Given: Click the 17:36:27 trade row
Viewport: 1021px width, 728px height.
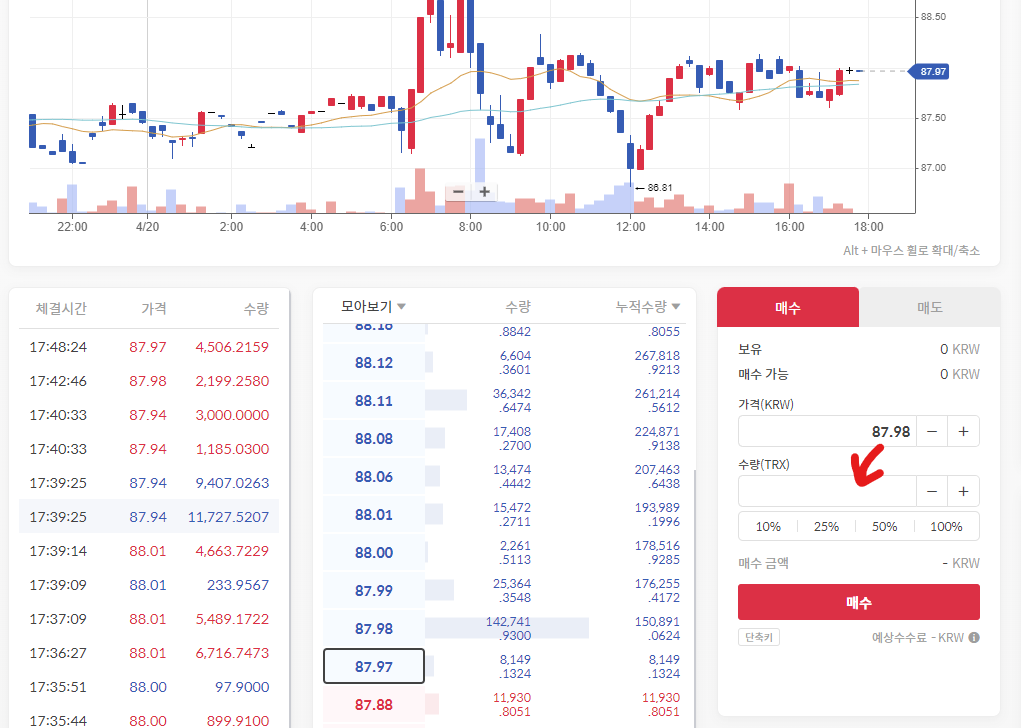Looking at the screenshot, I should (149, 652).
